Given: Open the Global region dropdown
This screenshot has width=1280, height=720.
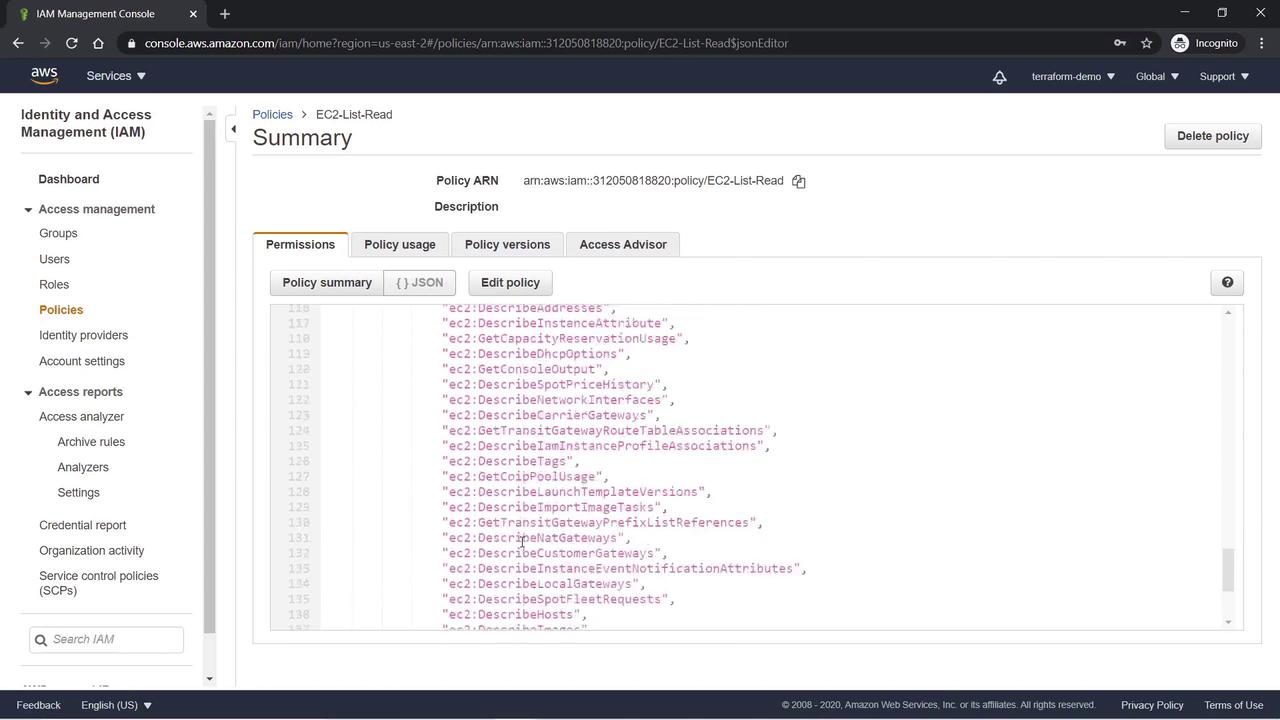Looking at the screenshot, I should (1156, 76).
